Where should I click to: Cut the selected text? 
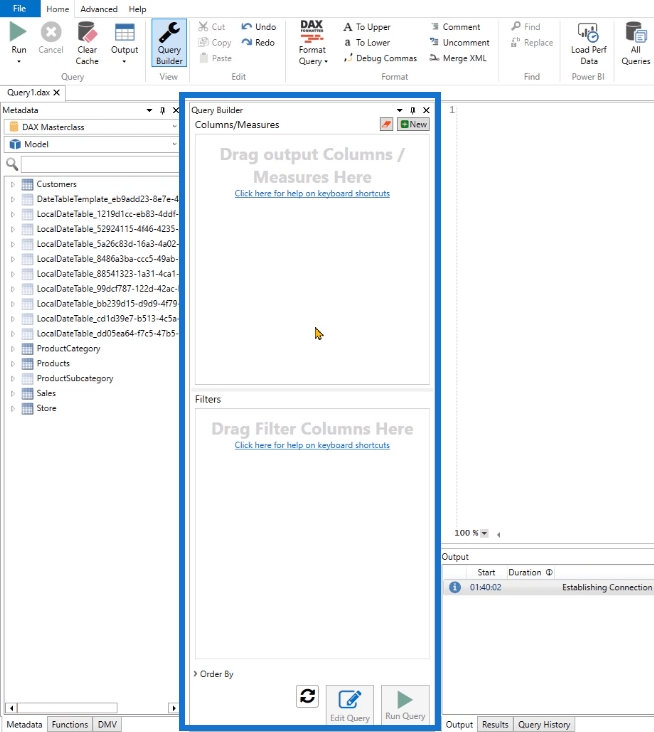tap(211, 27)
